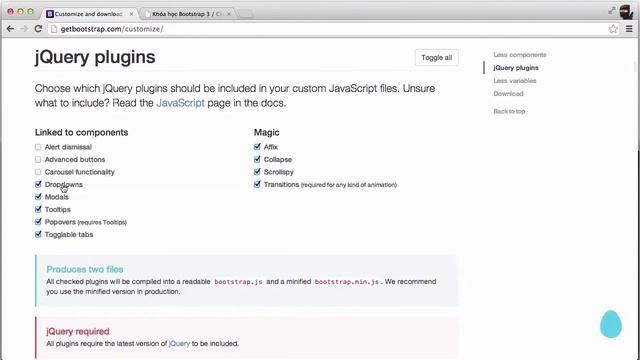
Task: Close the Khóa học Bootstrap 3 tab
Action: click(x=229, y=14)
